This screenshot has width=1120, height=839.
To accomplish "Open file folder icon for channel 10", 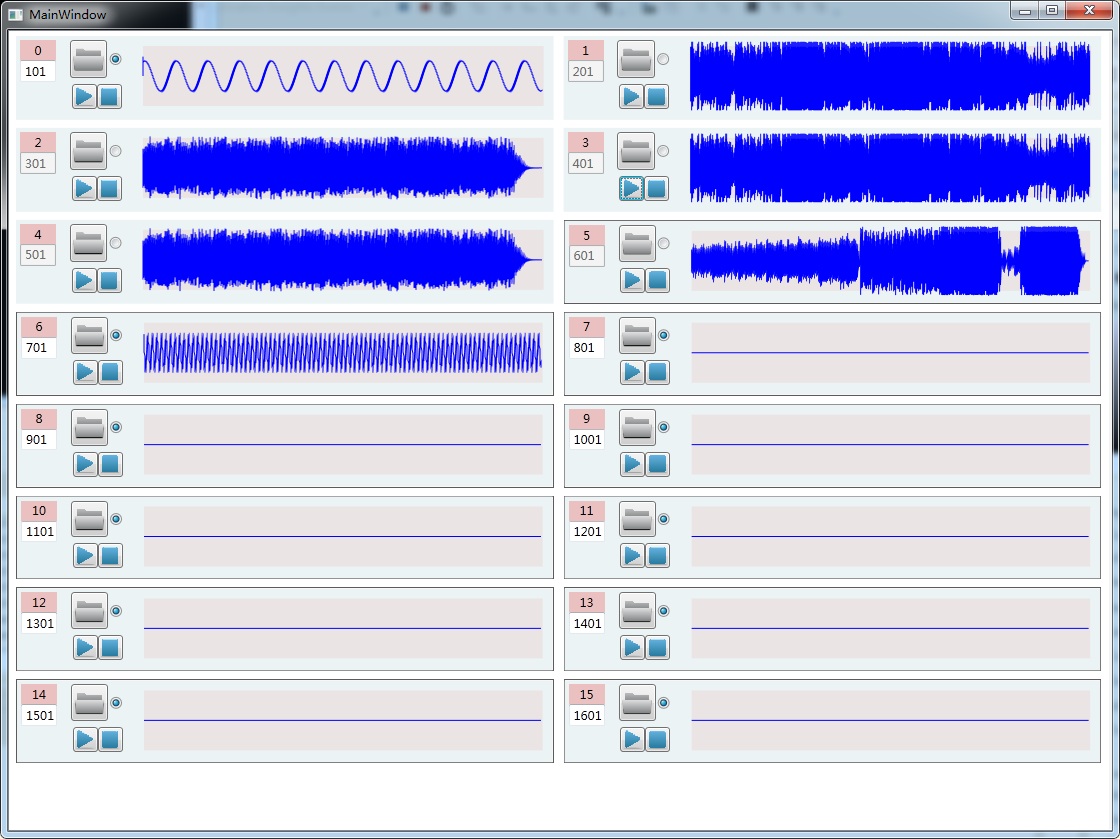I will 89,519.
